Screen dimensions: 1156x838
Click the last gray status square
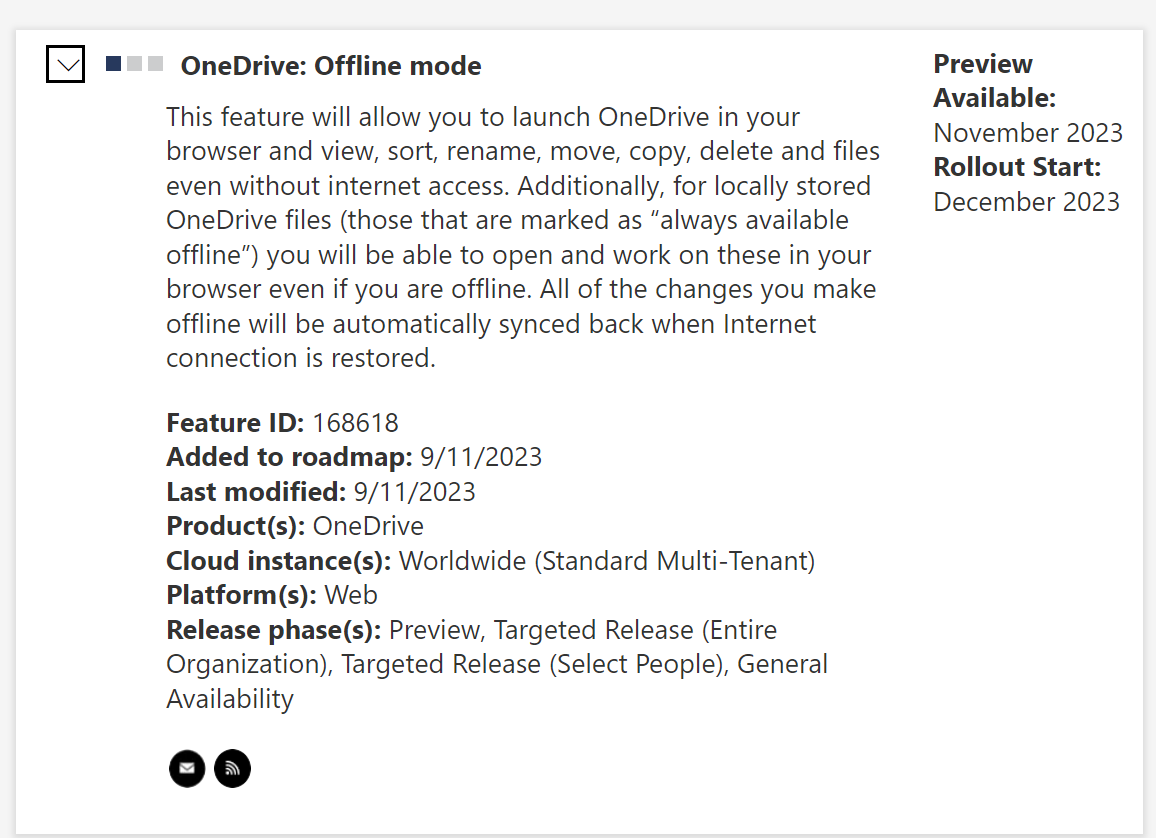click(155, 64)
